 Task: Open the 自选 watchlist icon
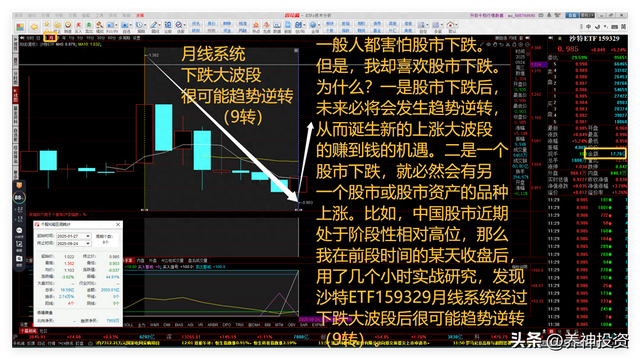click(x=124, y=25)
